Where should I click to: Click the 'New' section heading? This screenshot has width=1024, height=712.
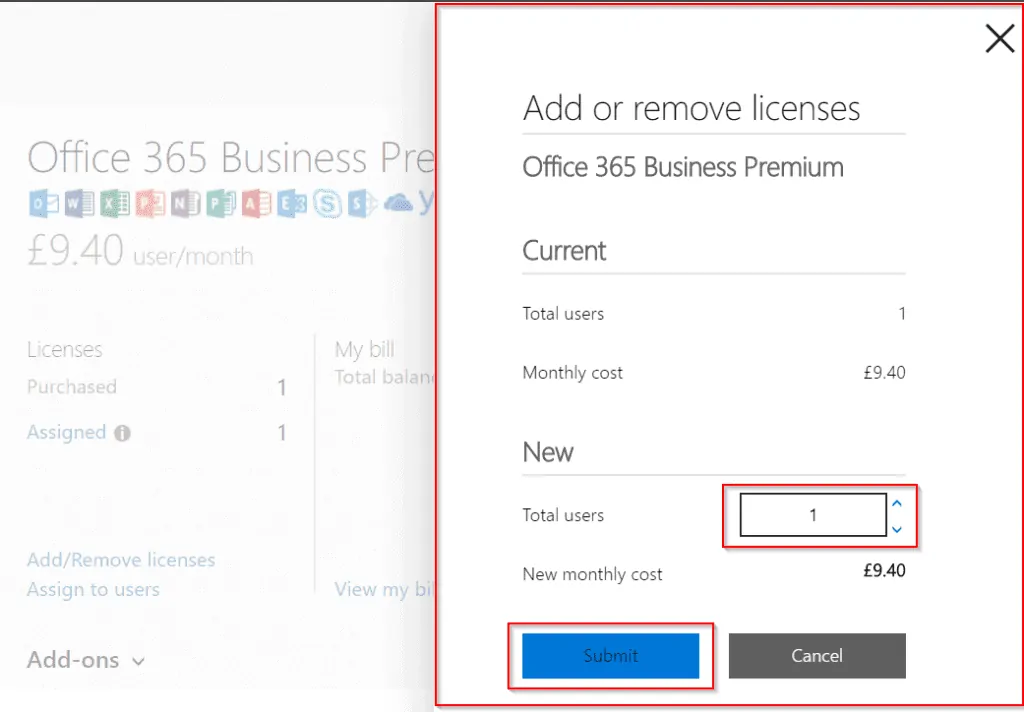point(548,452)
